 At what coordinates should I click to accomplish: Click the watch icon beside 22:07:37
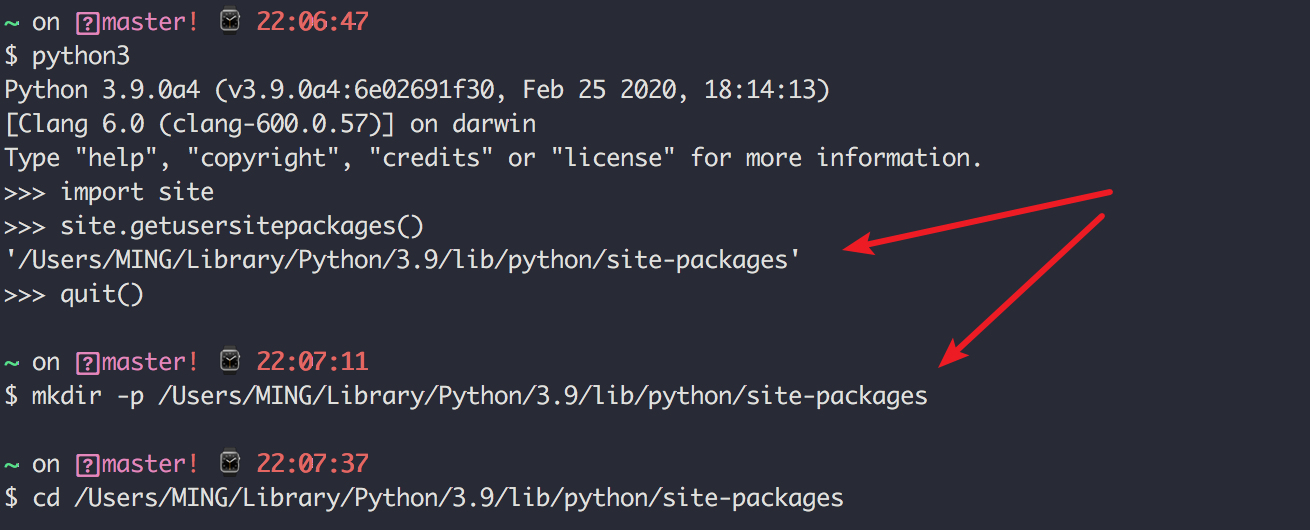230,464
